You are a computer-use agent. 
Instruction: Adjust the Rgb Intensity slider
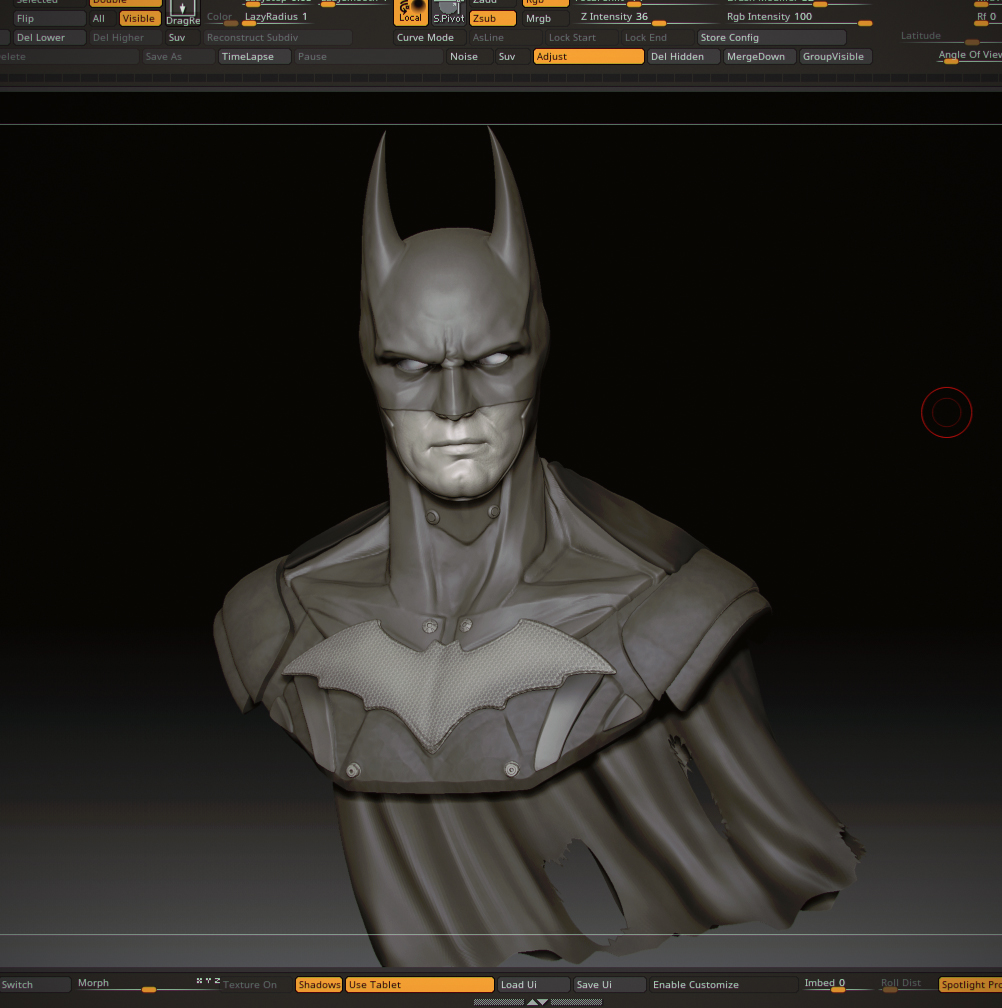click(x=798, y=19)
